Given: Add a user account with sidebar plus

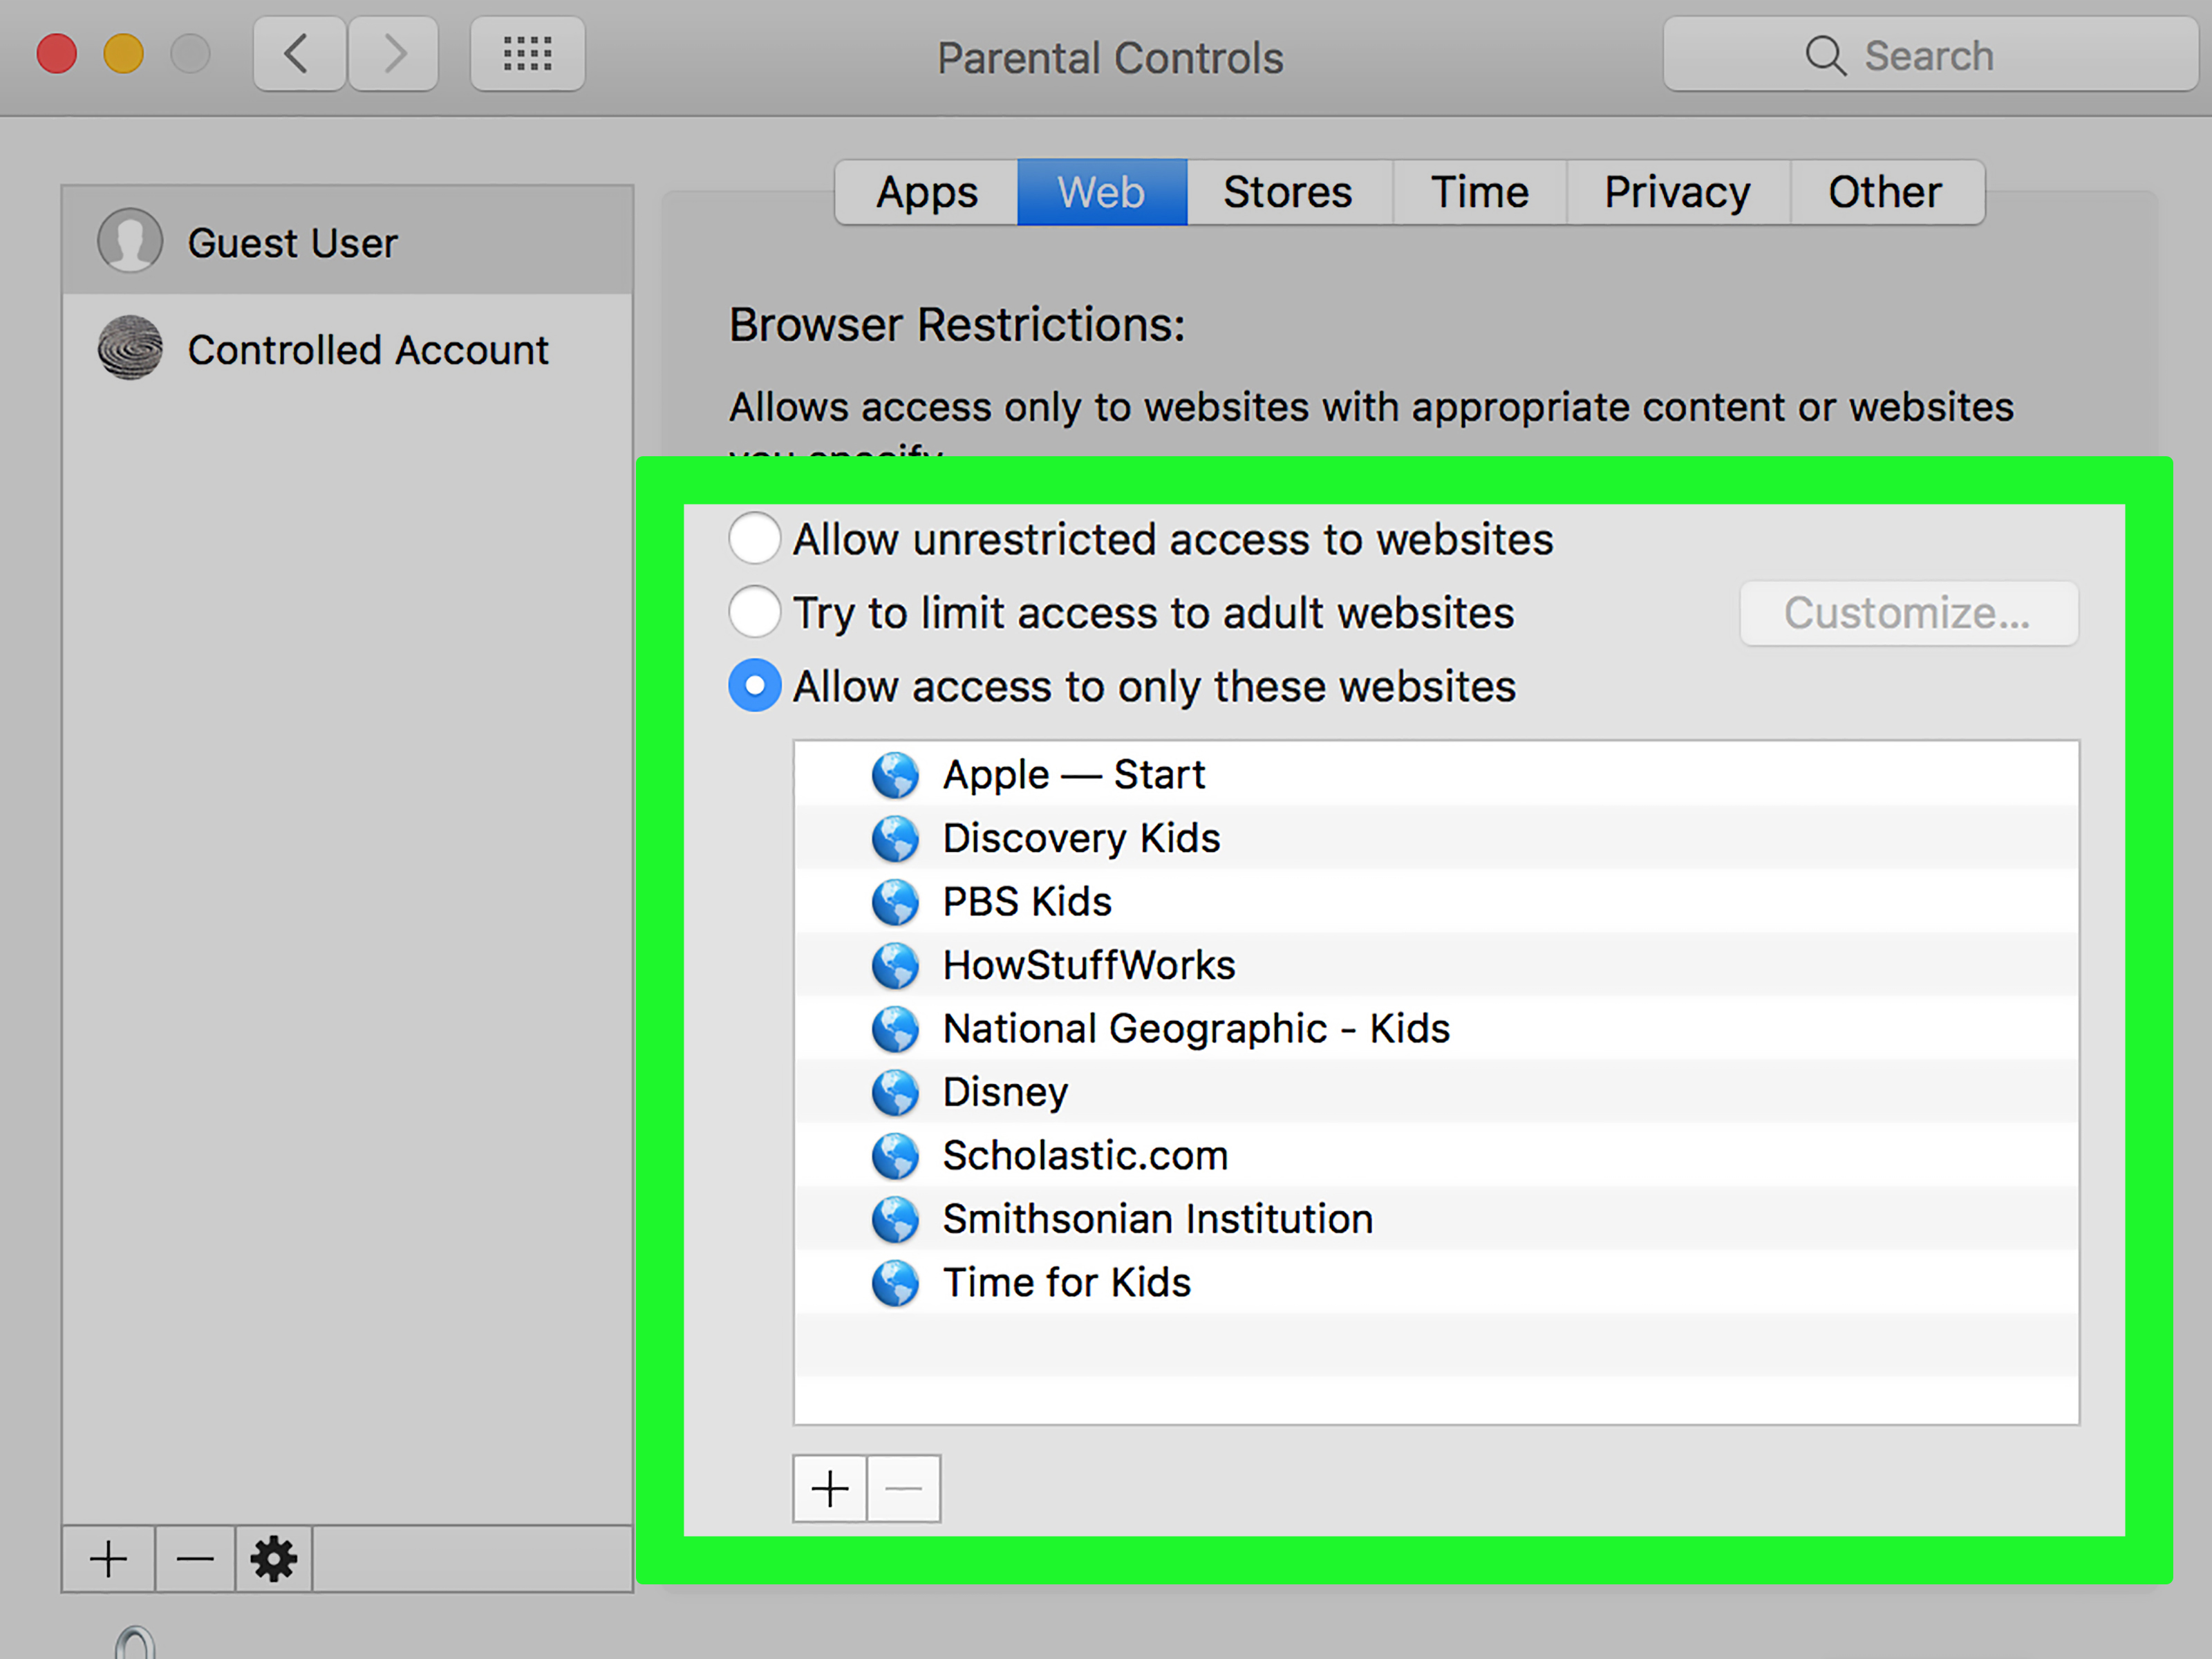Looking at the screenshot, I should pyautogui.click(x=108, y=1559).
